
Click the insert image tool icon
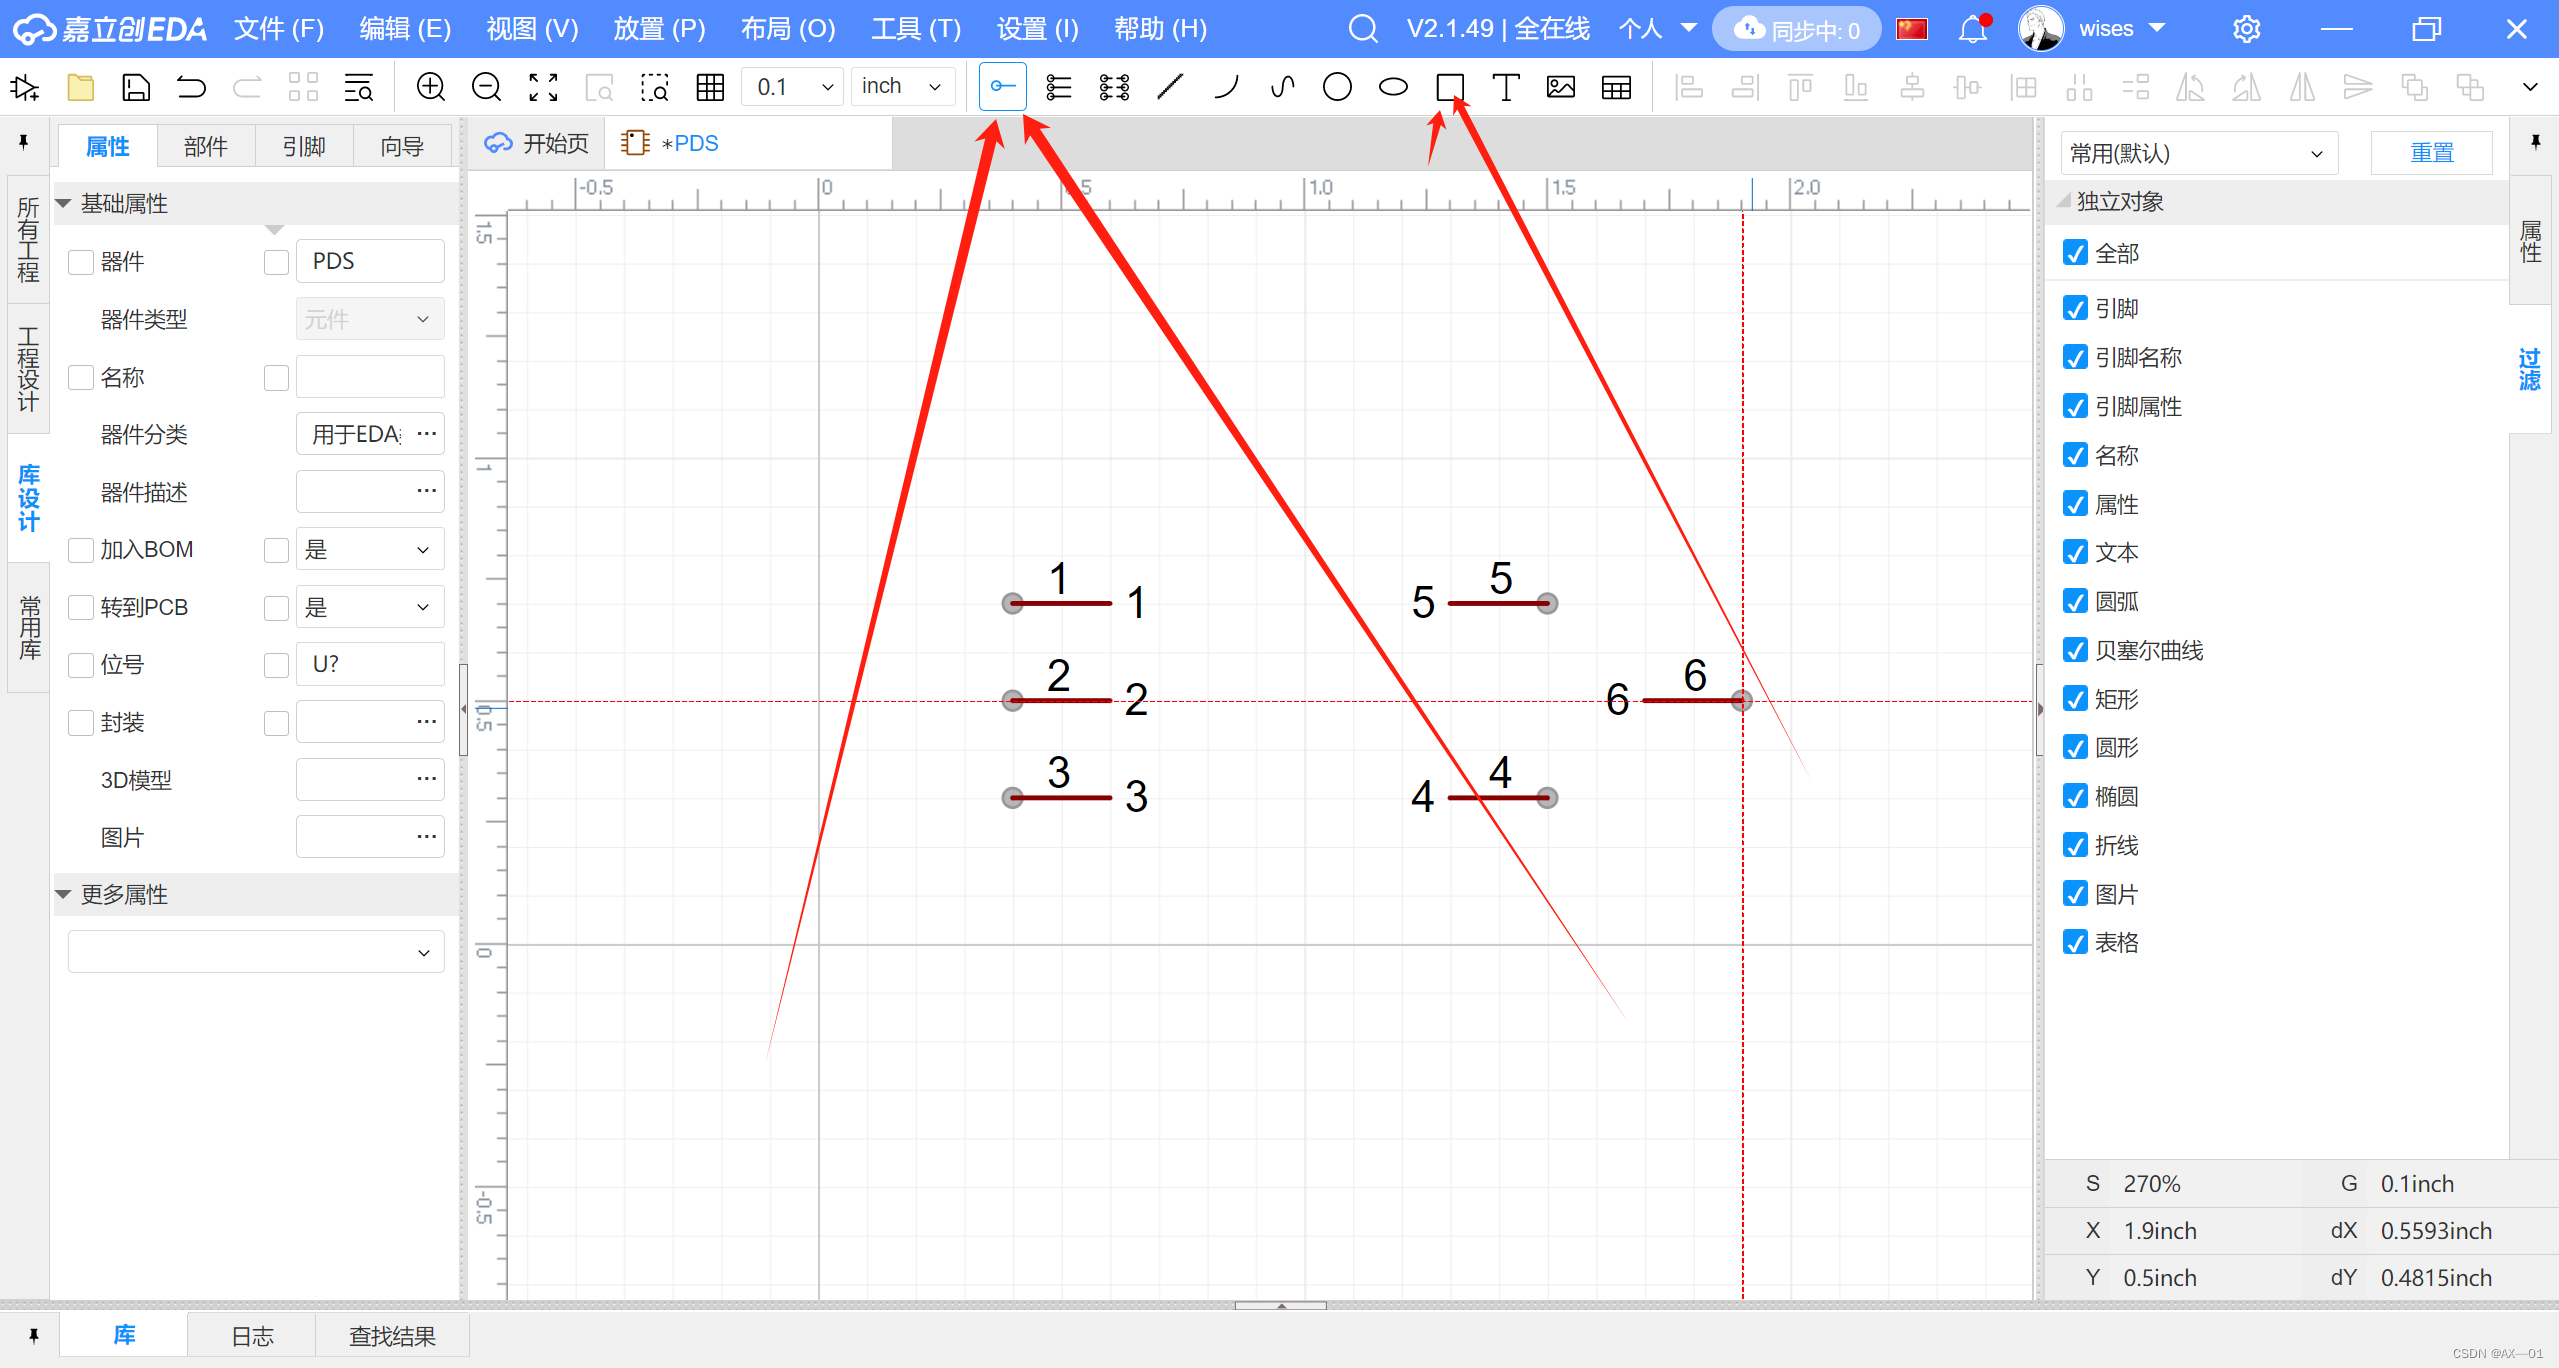(1560, 87)
